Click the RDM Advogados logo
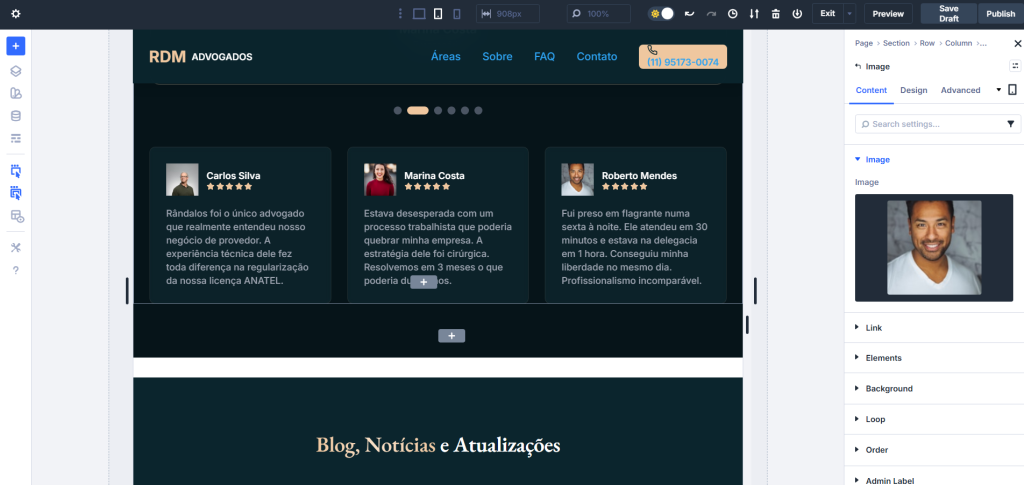The height and width of the screenshot is (485, 1024). (x=200, y=57)
